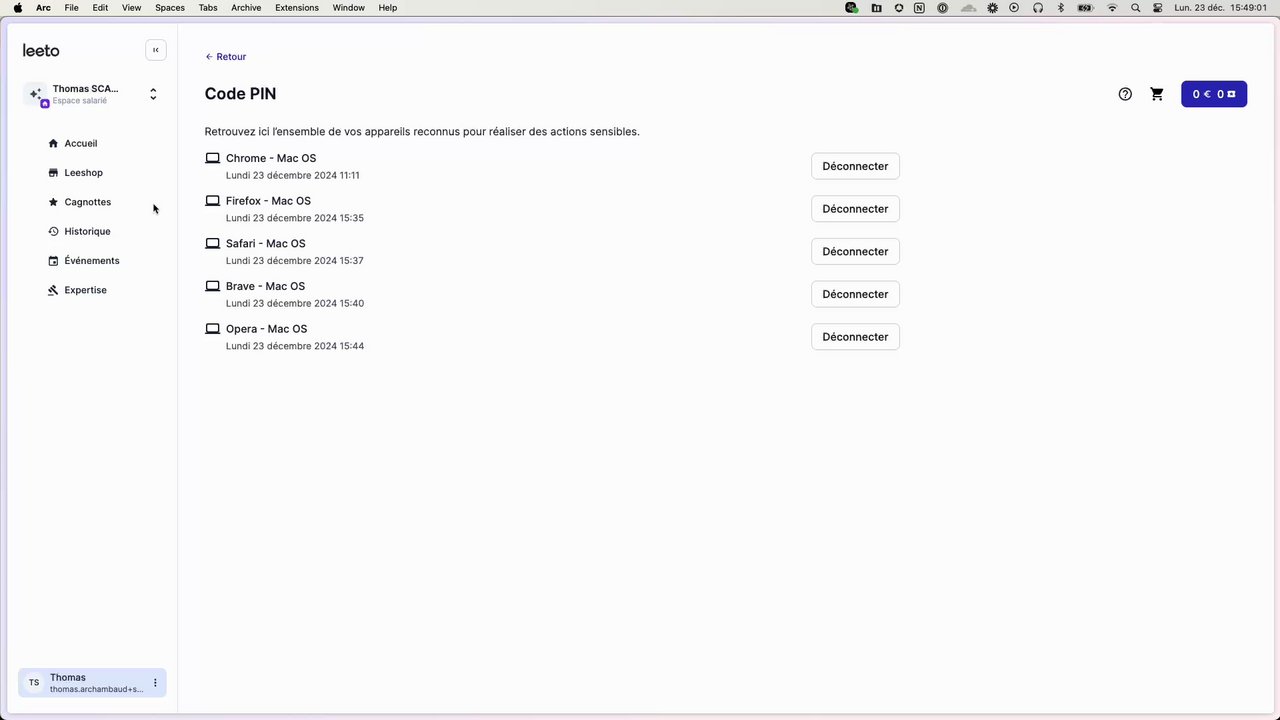Click the Retour back link
1280x720 pixels.
pos(226,57)
